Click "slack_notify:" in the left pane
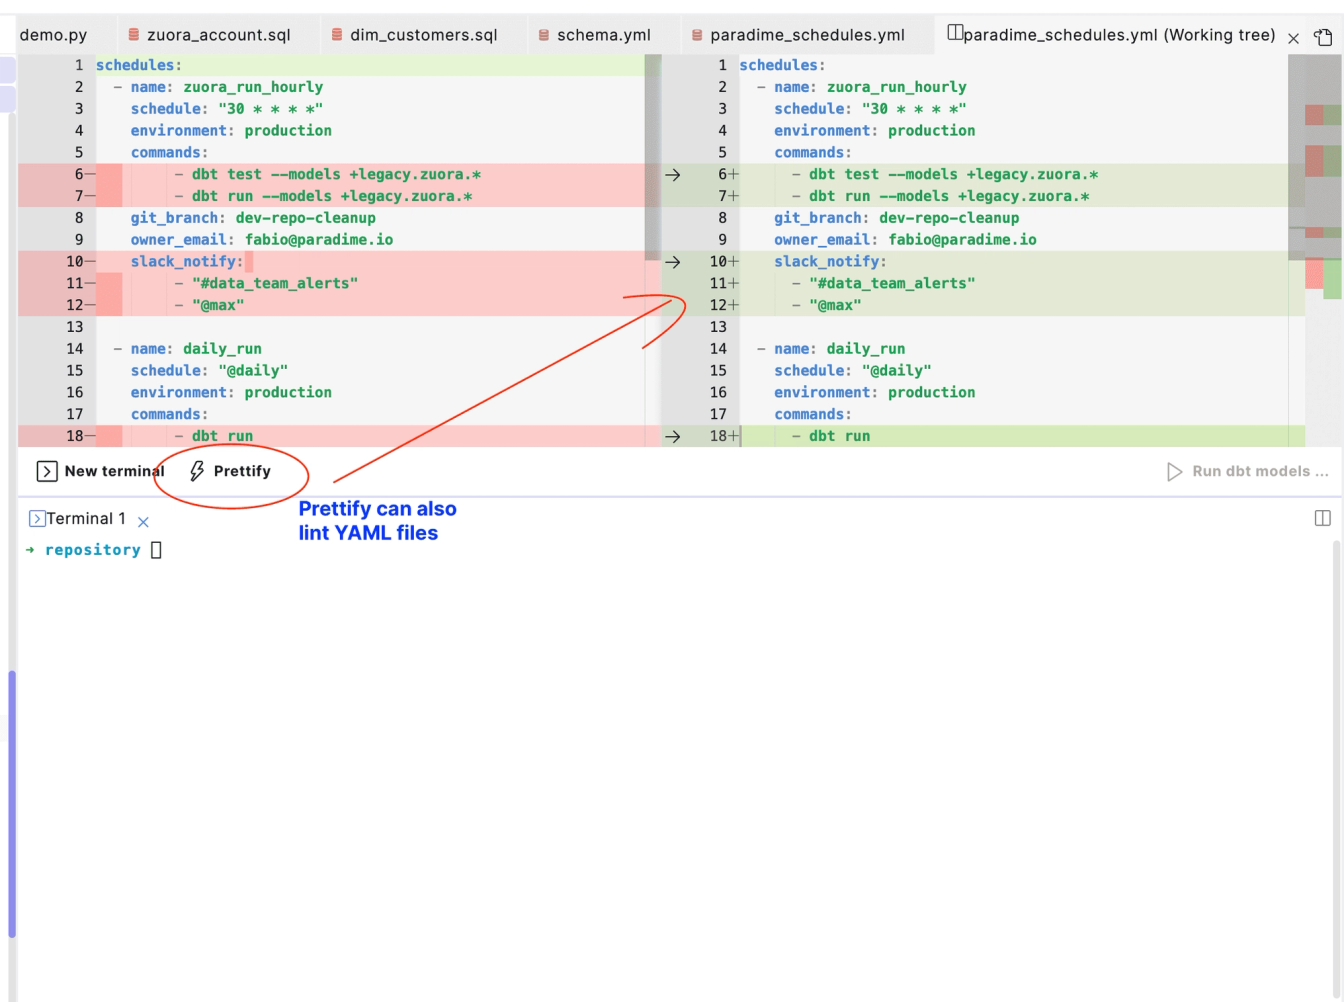The image size is (1344, 1002). [187, 262]
